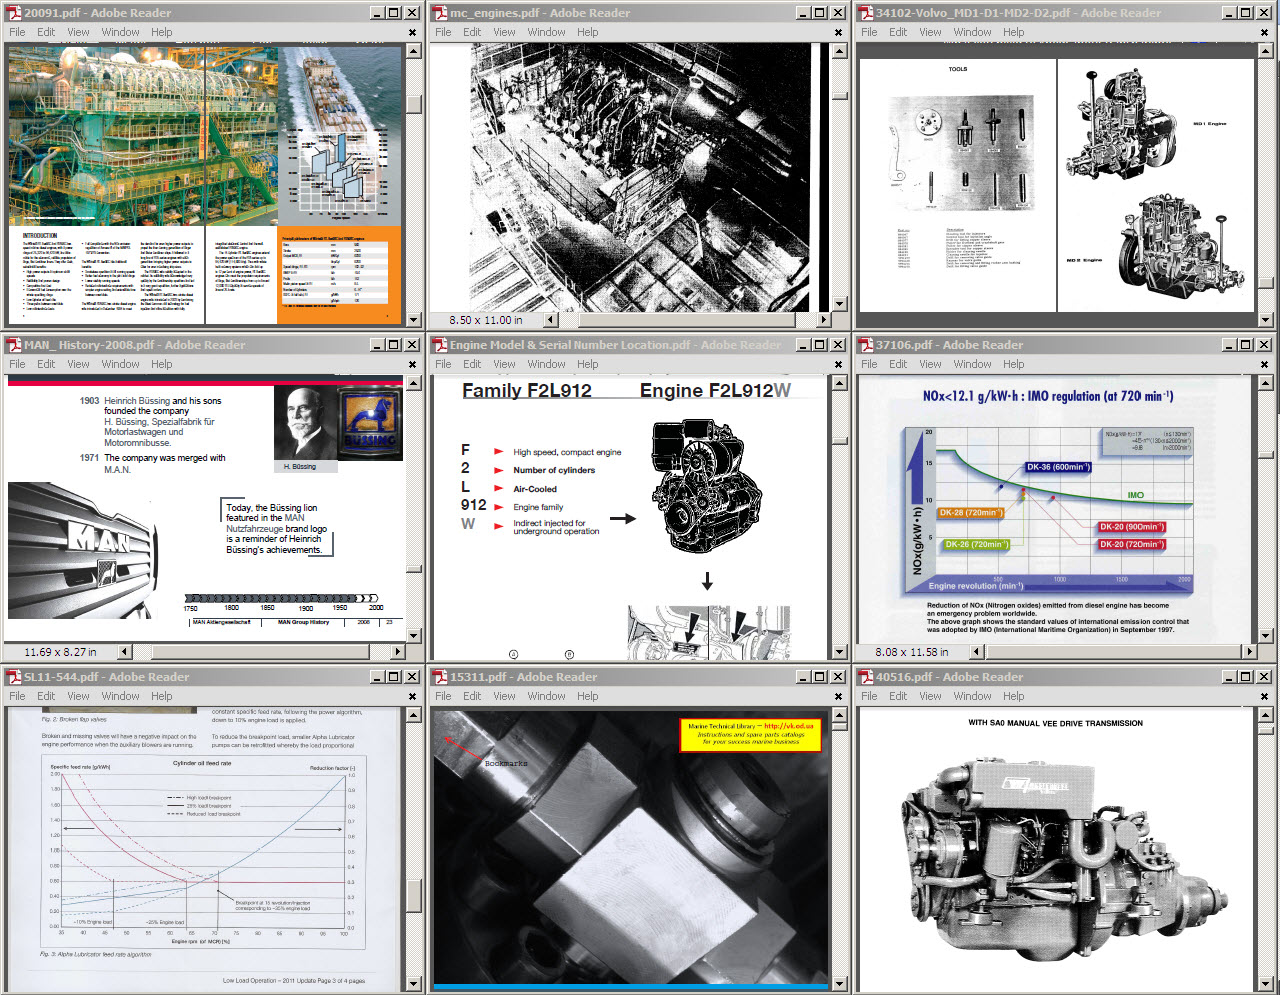Click scroll-right arrow in mc_engines.pdf window
The image size is (1280, 995).
tap(823, 320)
